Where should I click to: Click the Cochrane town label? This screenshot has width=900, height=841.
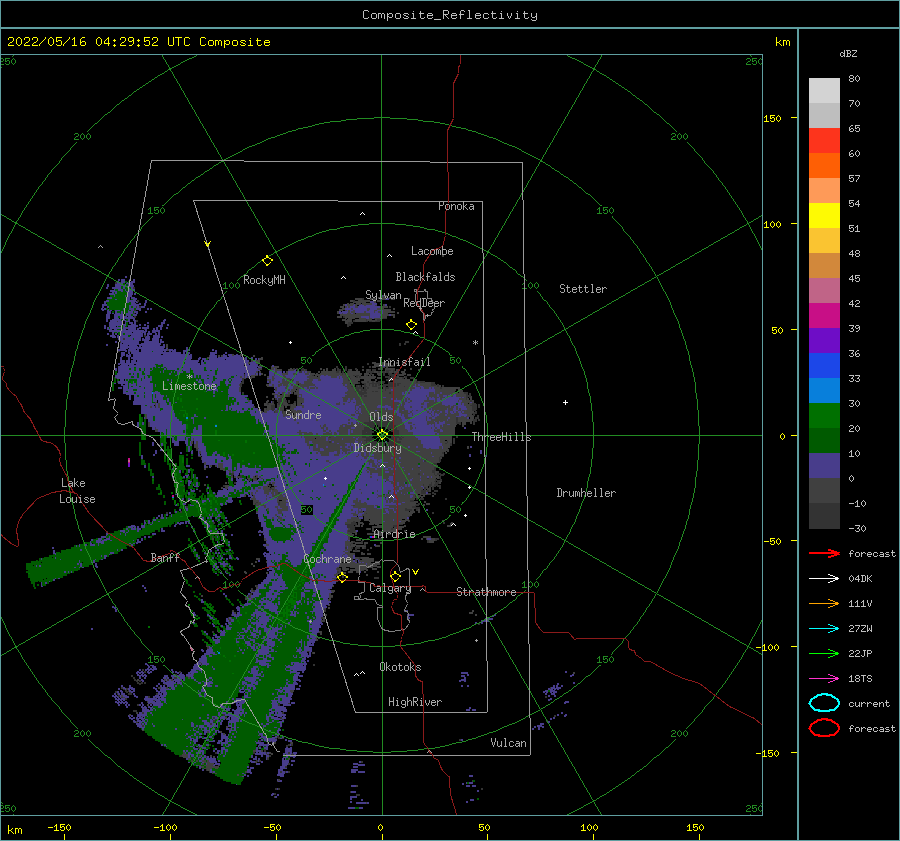(x=327, y=559)
